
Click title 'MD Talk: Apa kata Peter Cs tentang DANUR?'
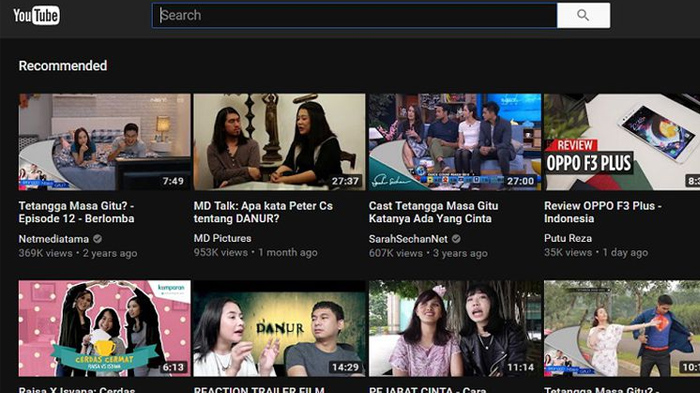(x=263, y=212)
